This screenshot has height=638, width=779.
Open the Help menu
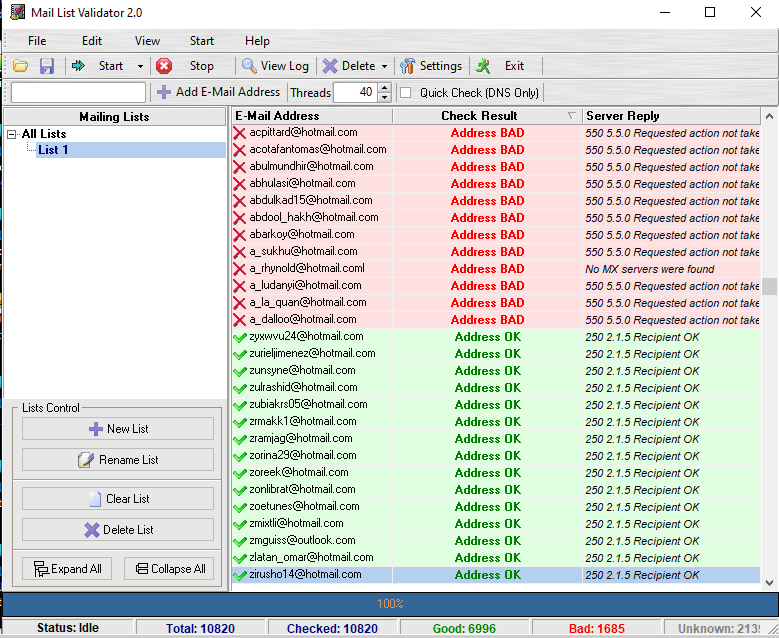[257, 41]
